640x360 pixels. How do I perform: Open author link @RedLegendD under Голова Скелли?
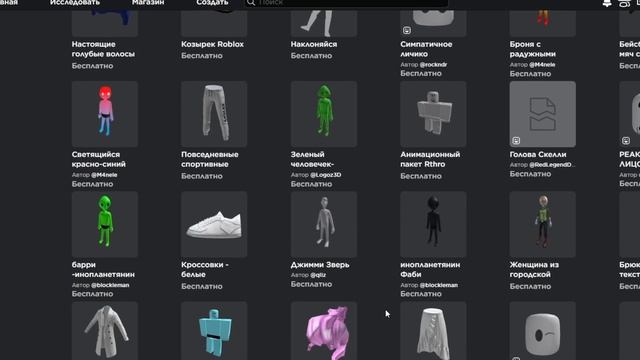coord(552,164)
